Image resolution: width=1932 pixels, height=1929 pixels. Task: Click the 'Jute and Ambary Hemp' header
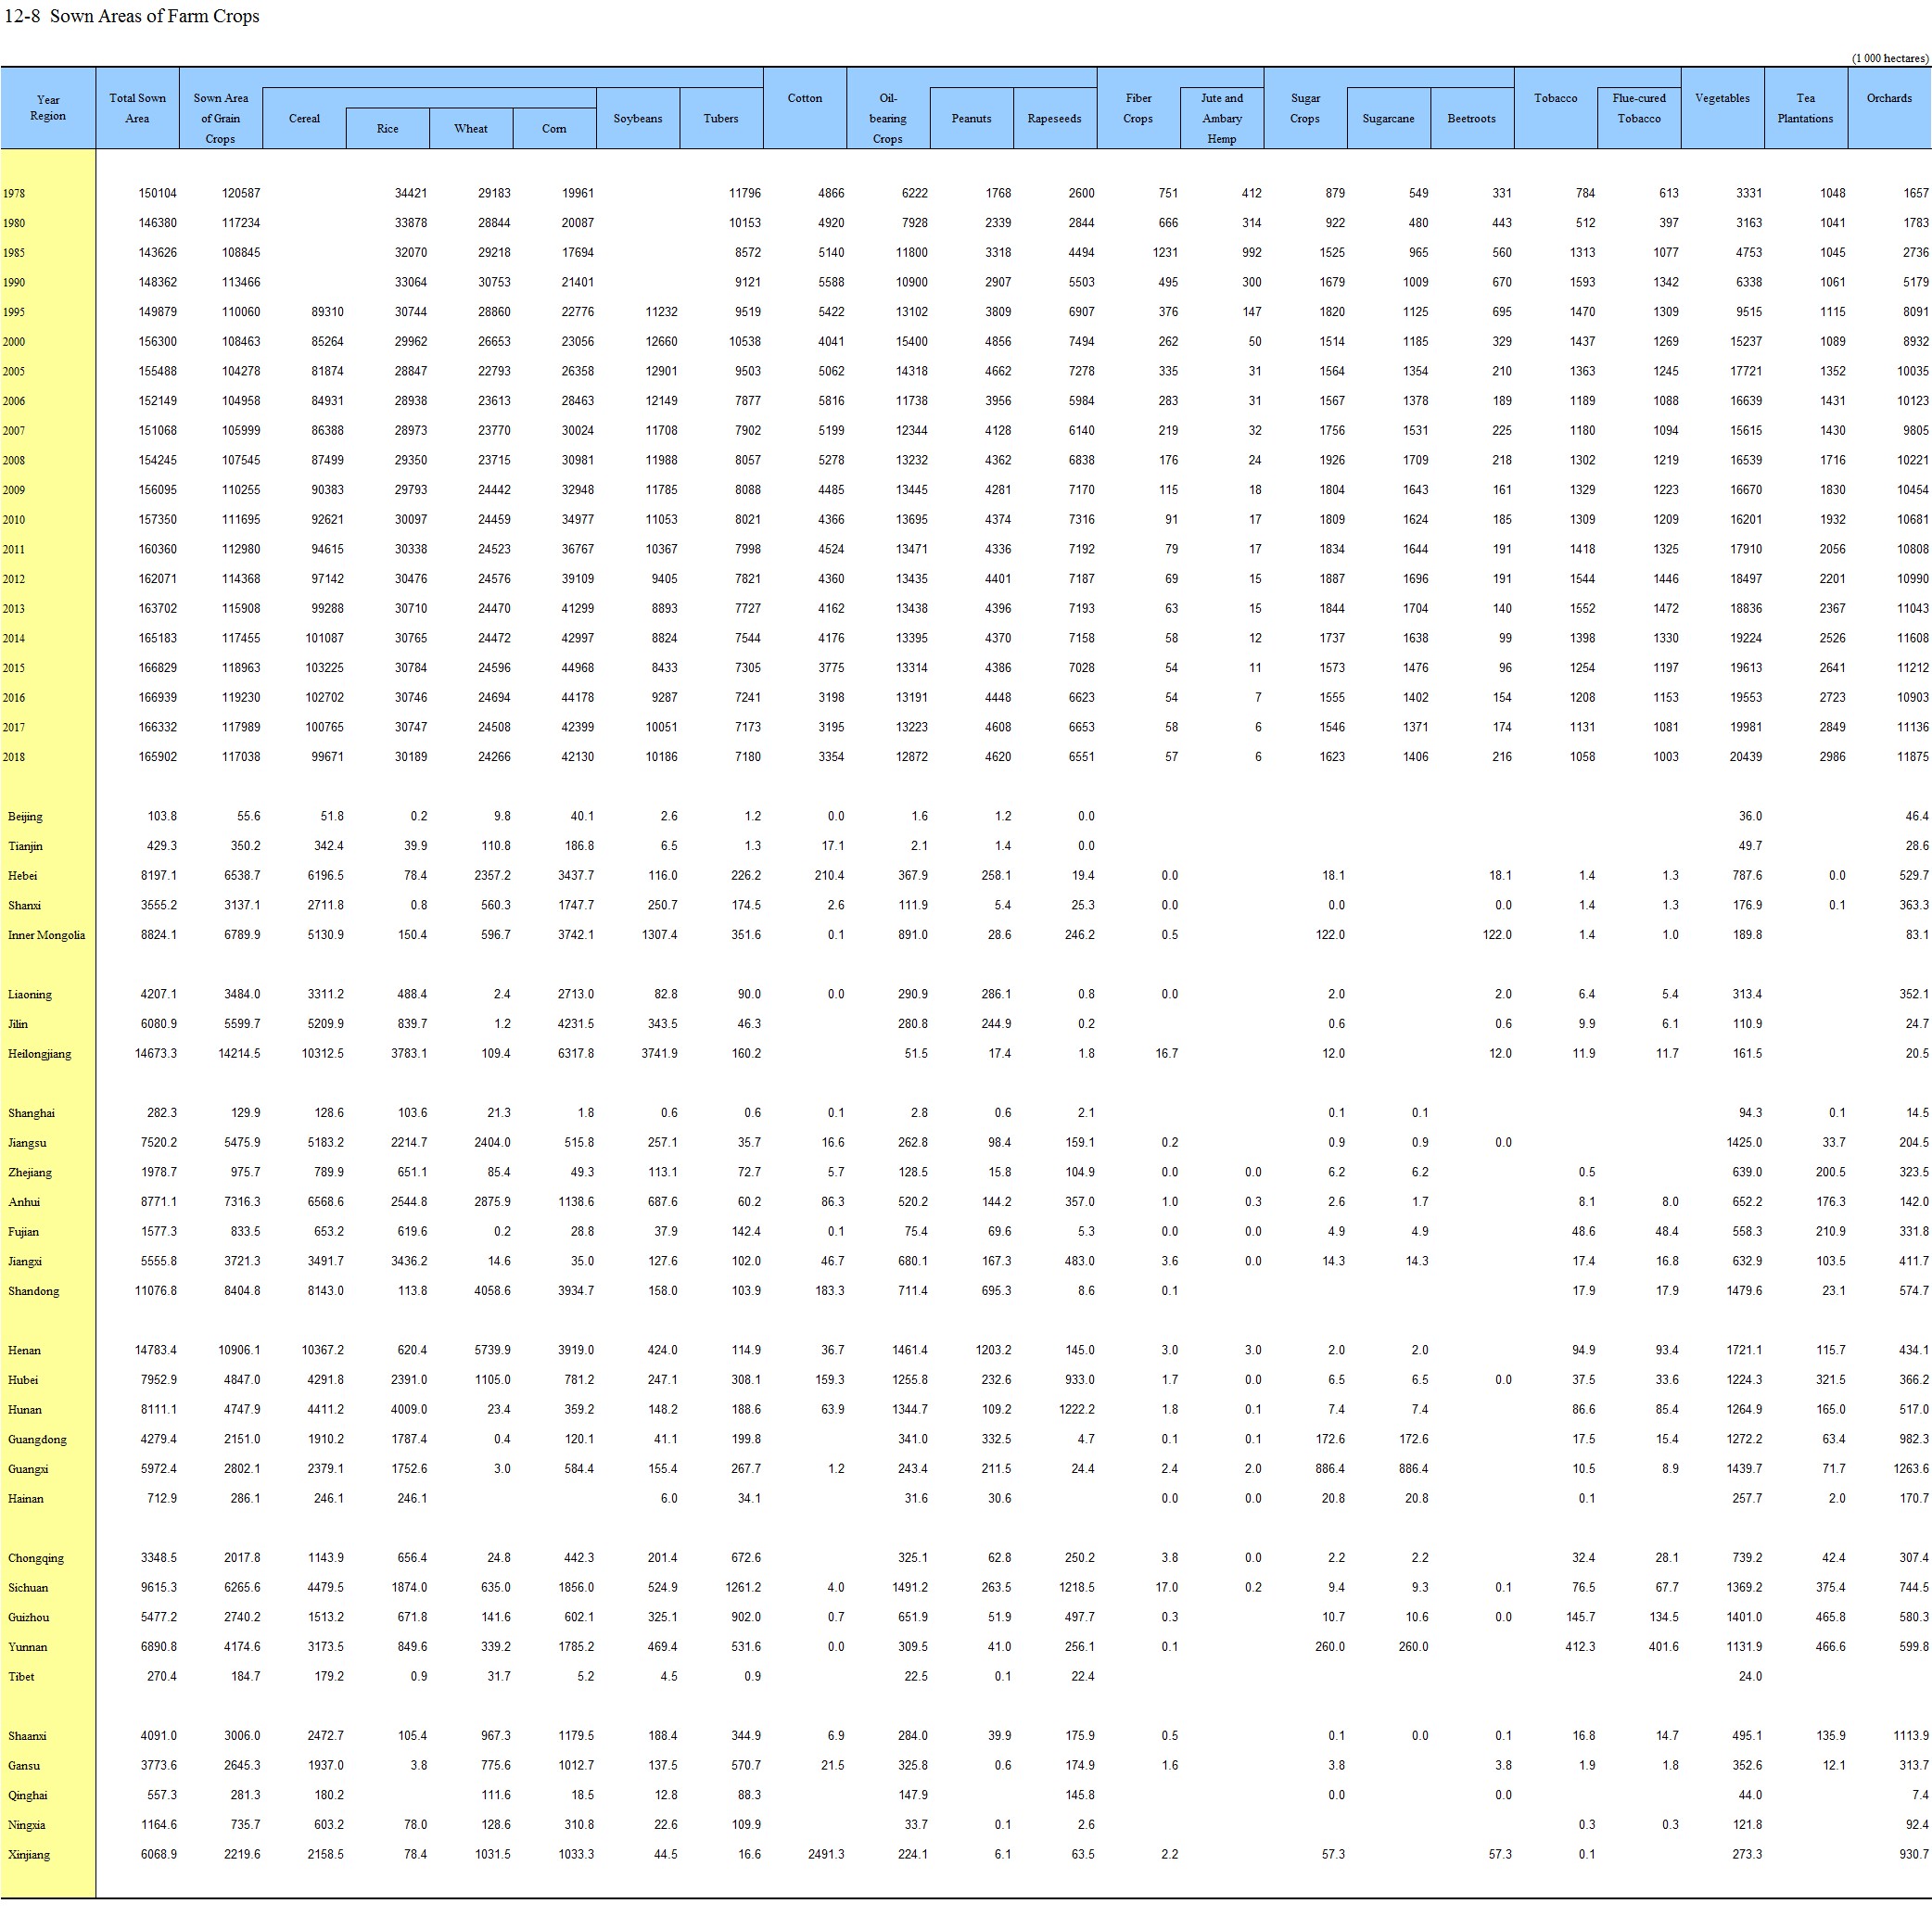point(1222,118)
